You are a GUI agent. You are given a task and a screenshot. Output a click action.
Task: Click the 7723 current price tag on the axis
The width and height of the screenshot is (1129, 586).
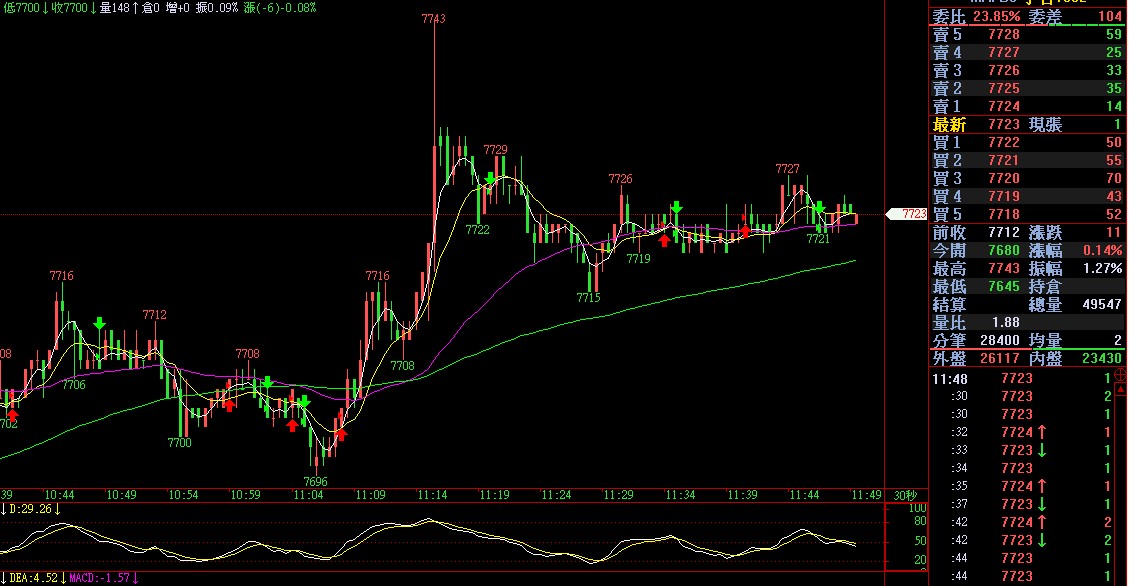[x=907, y=214]
